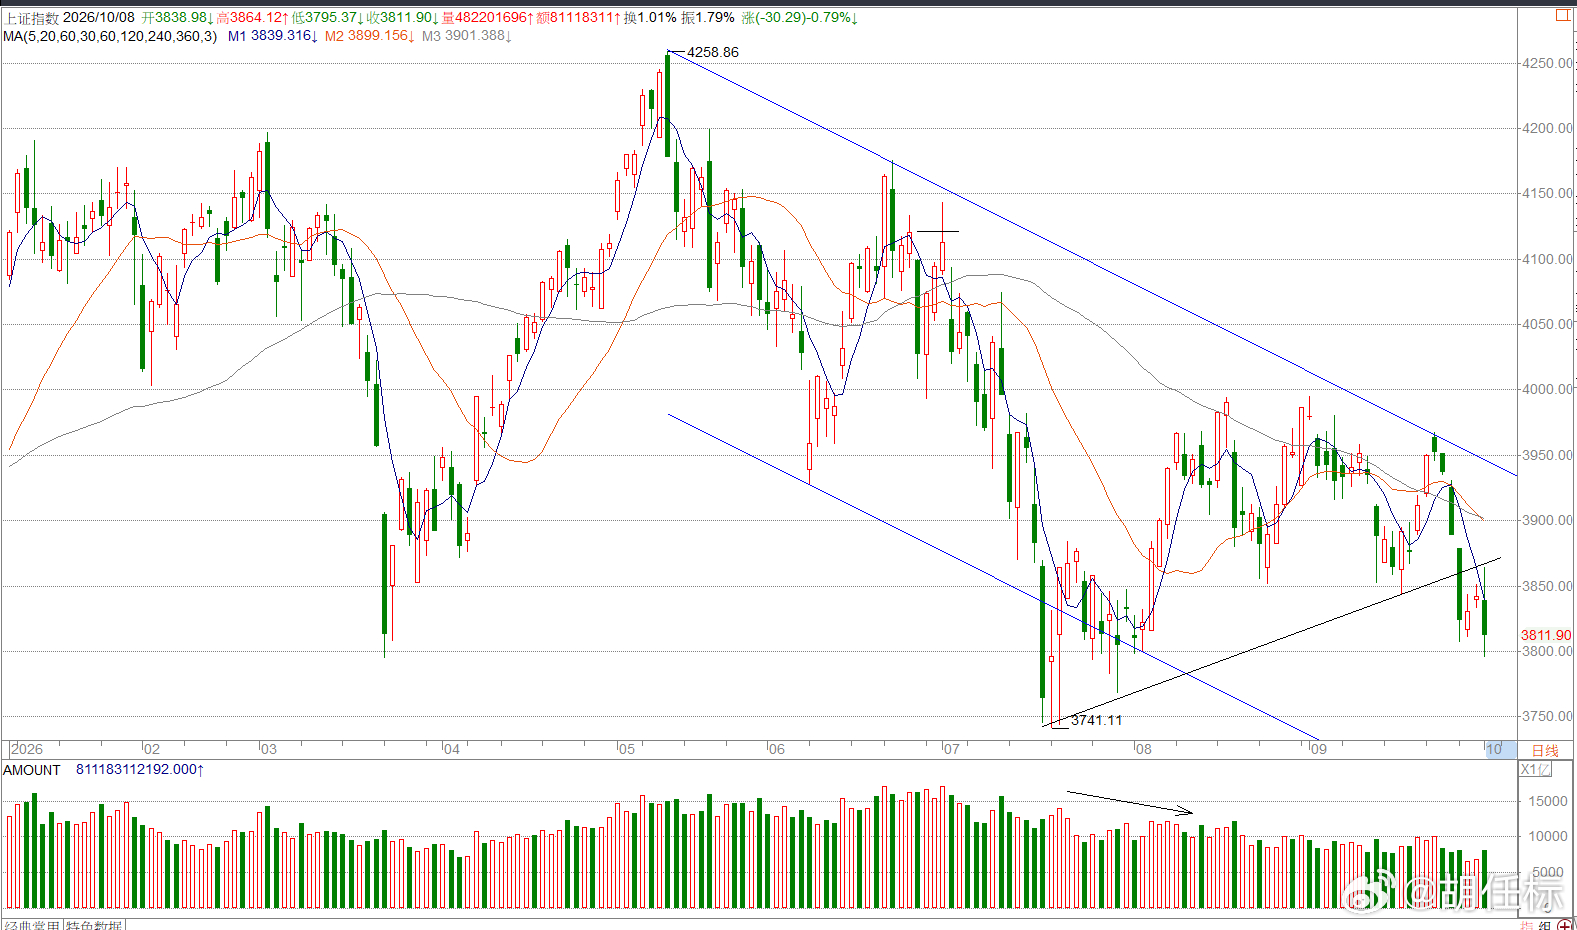1577x930 pixels.
Task: Click the 日线 period button
Action: pos(1545,750)
